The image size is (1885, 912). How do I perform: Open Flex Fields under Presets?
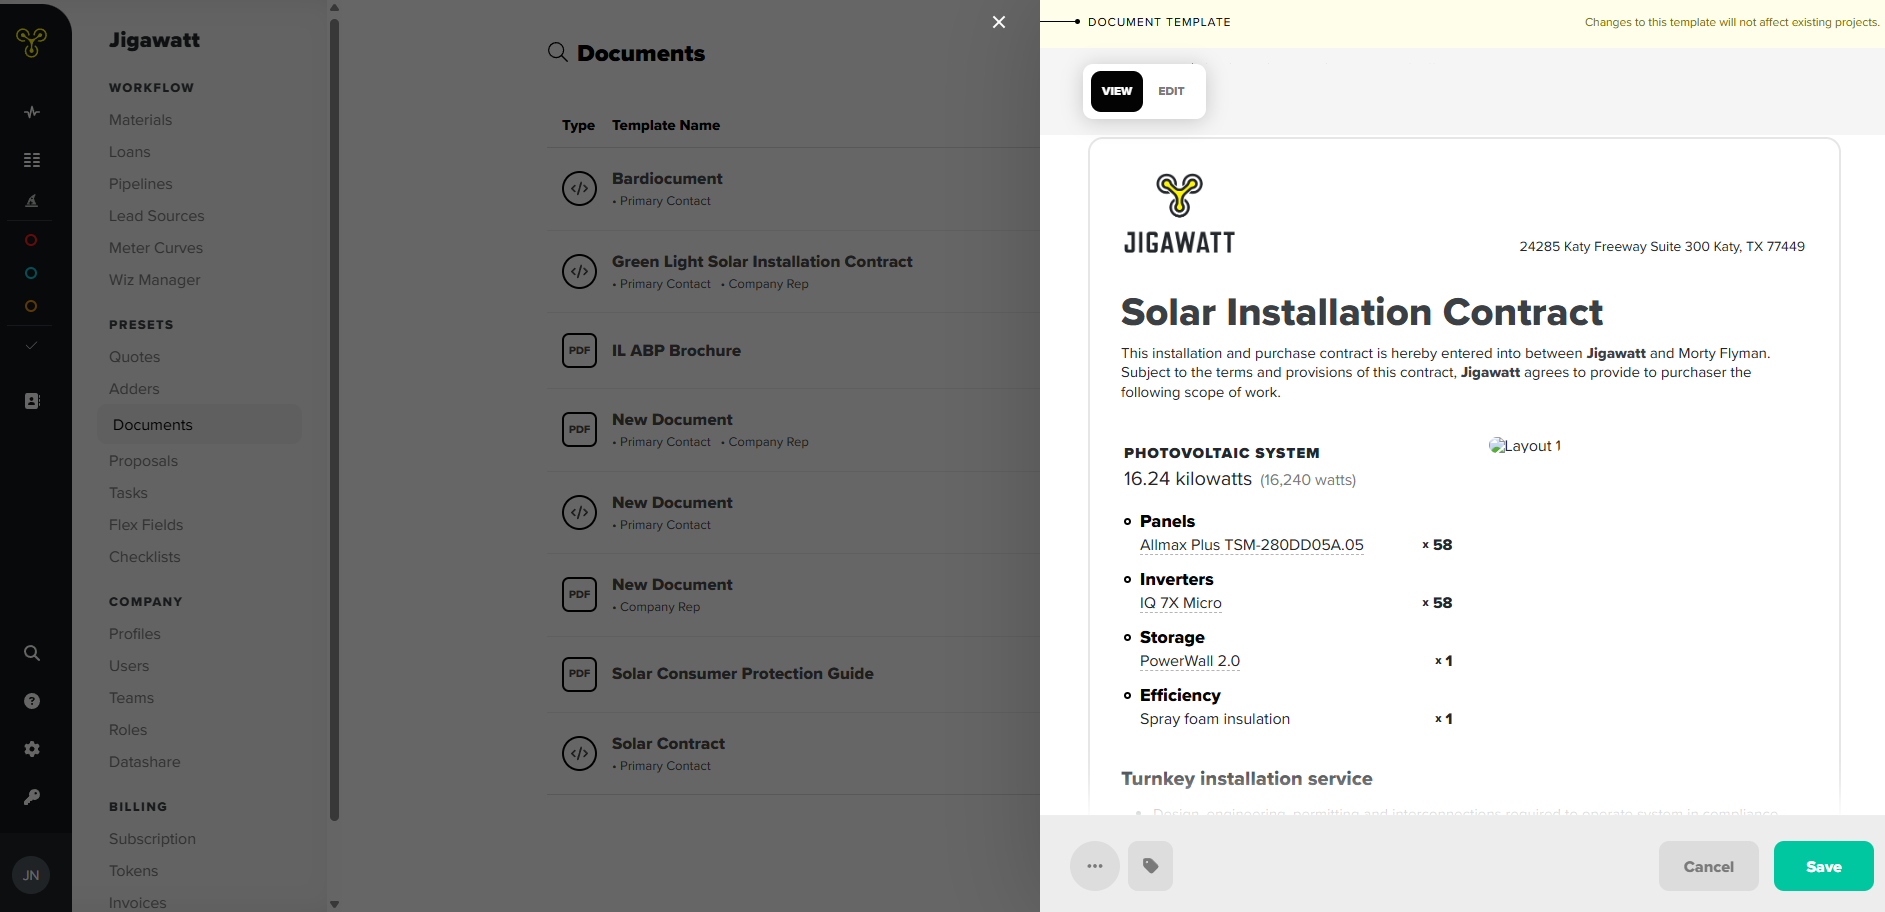point(146,525)
